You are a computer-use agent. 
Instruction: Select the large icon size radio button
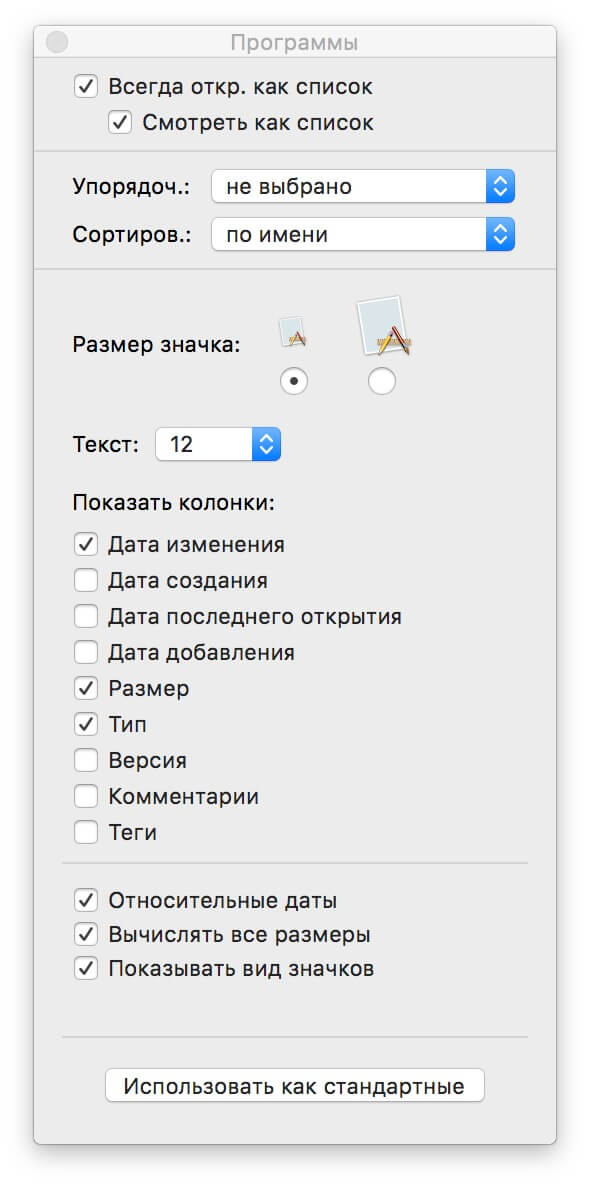[381, 382]
